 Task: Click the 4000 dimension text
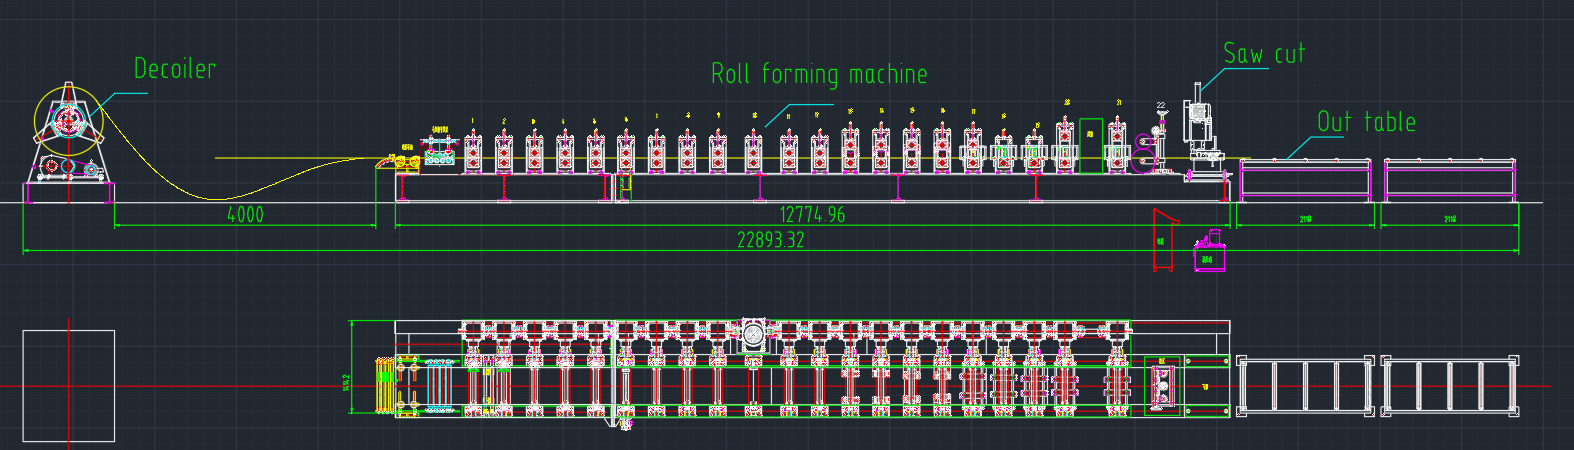click(x=245, y=214)
